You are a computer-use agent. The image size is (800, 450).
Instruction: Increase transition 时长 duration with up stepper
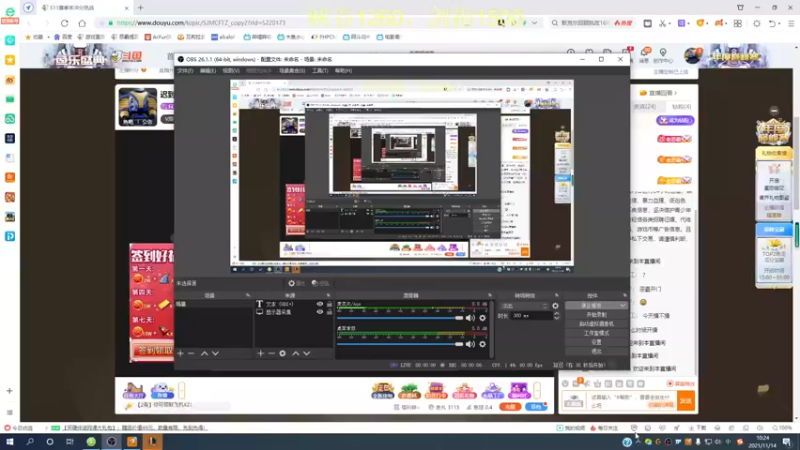557,314
